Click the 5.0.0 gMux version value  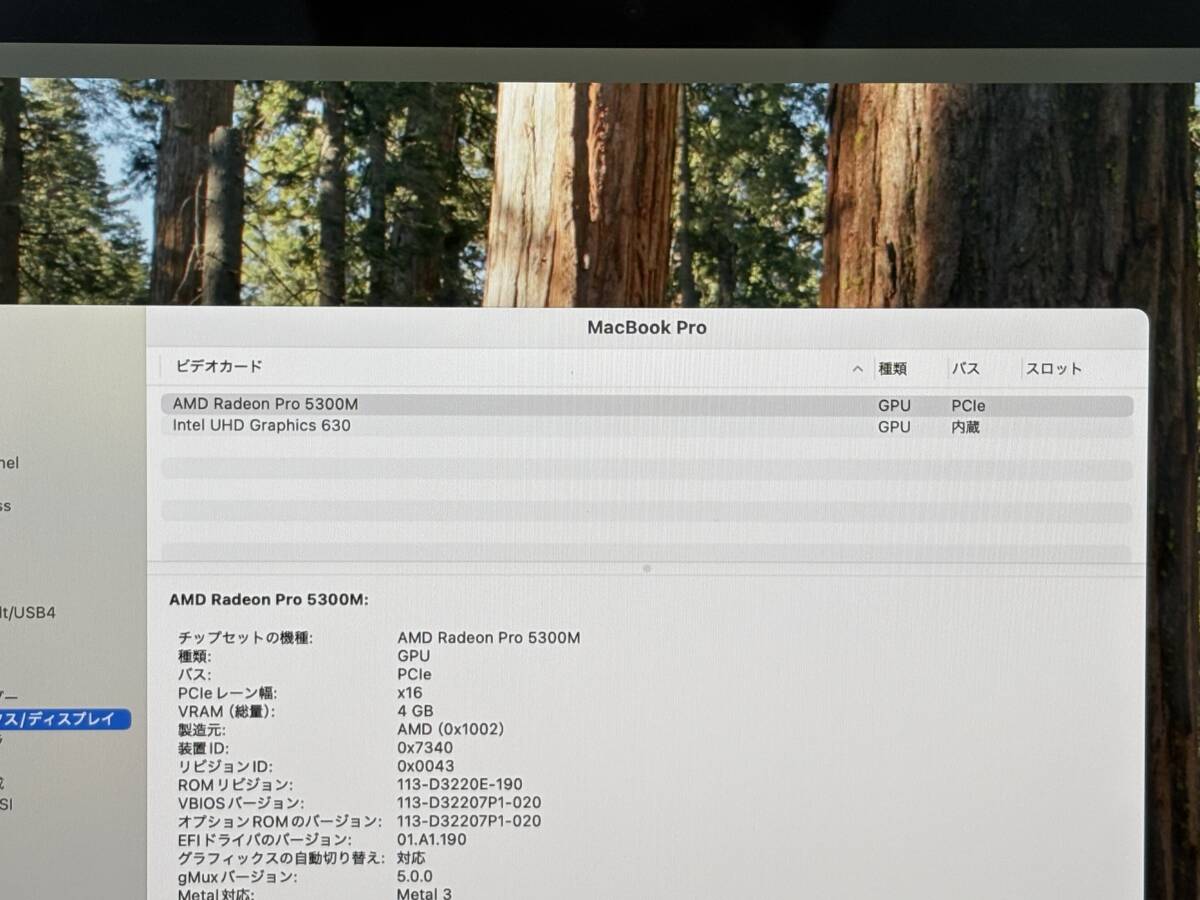pyautogui.click(x=416, y=877)
